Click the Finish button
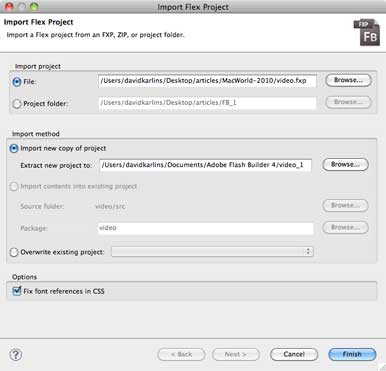The image size is (386, 371). click(x=352, y=354)
